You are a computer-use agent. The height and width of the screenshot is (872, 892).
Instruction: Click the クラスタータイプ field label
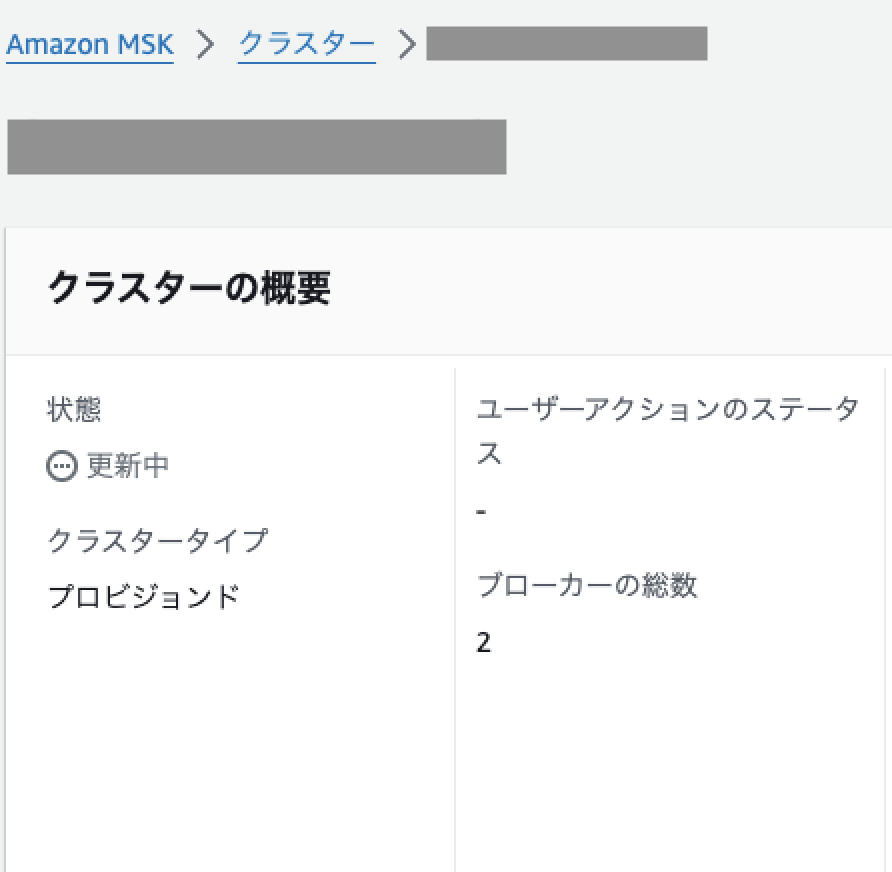(x=158, y=541)
